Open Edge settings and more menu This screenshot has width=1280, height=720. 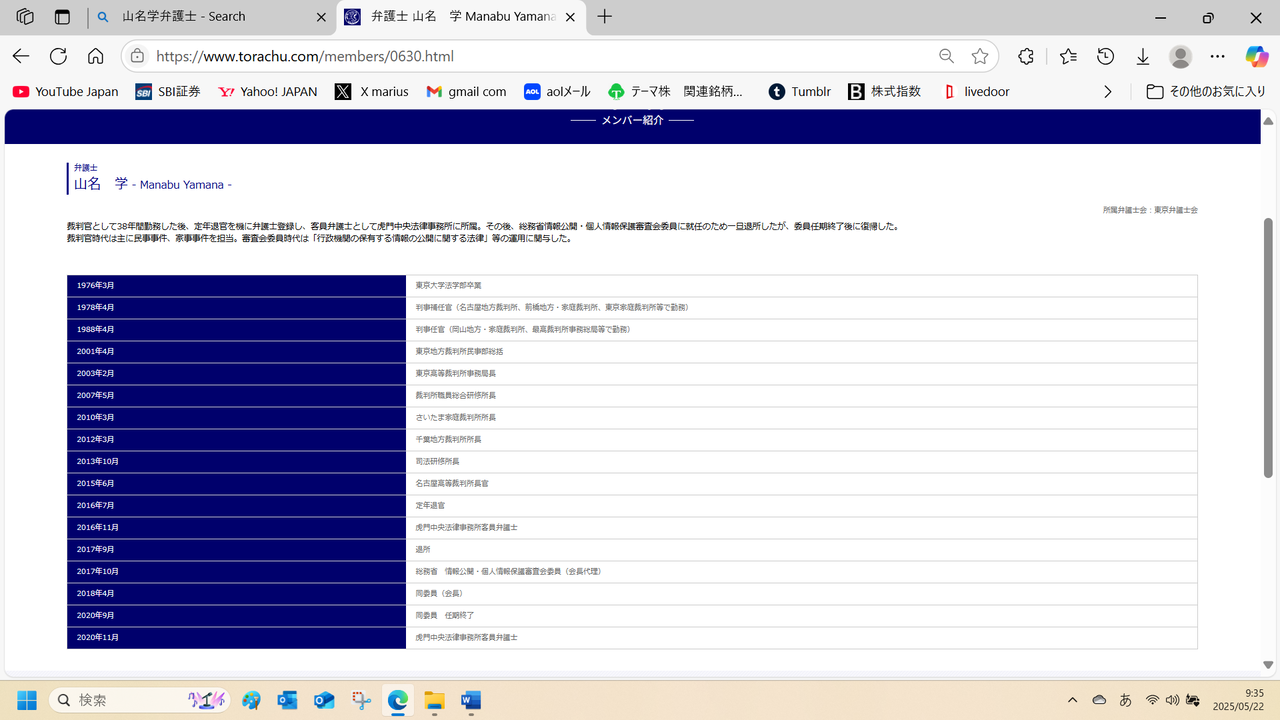pos(1217,56)
